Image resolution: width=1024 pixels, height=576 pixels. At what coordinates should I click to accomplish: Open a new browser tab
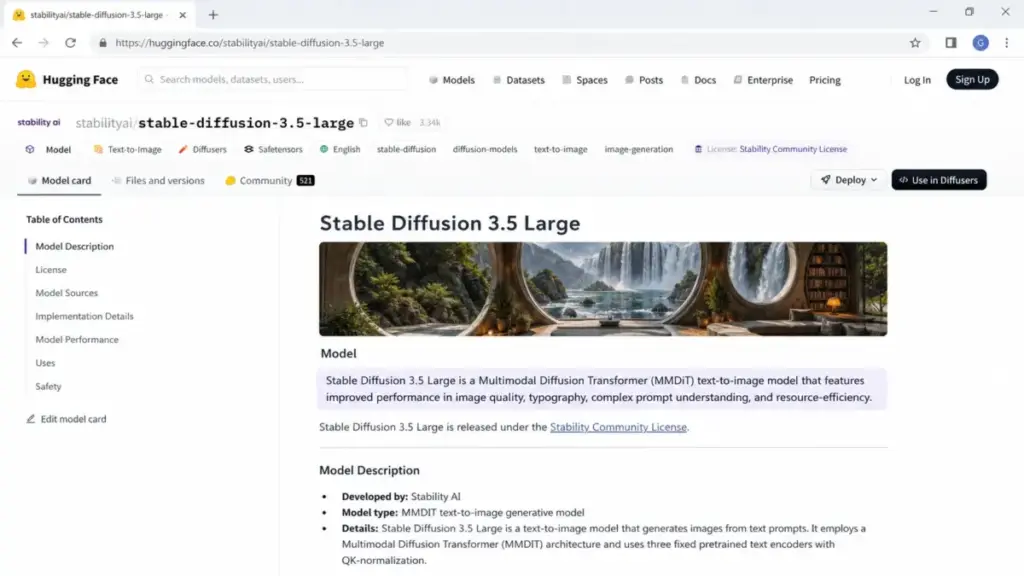pyautogui.click(x=213, y=14)
